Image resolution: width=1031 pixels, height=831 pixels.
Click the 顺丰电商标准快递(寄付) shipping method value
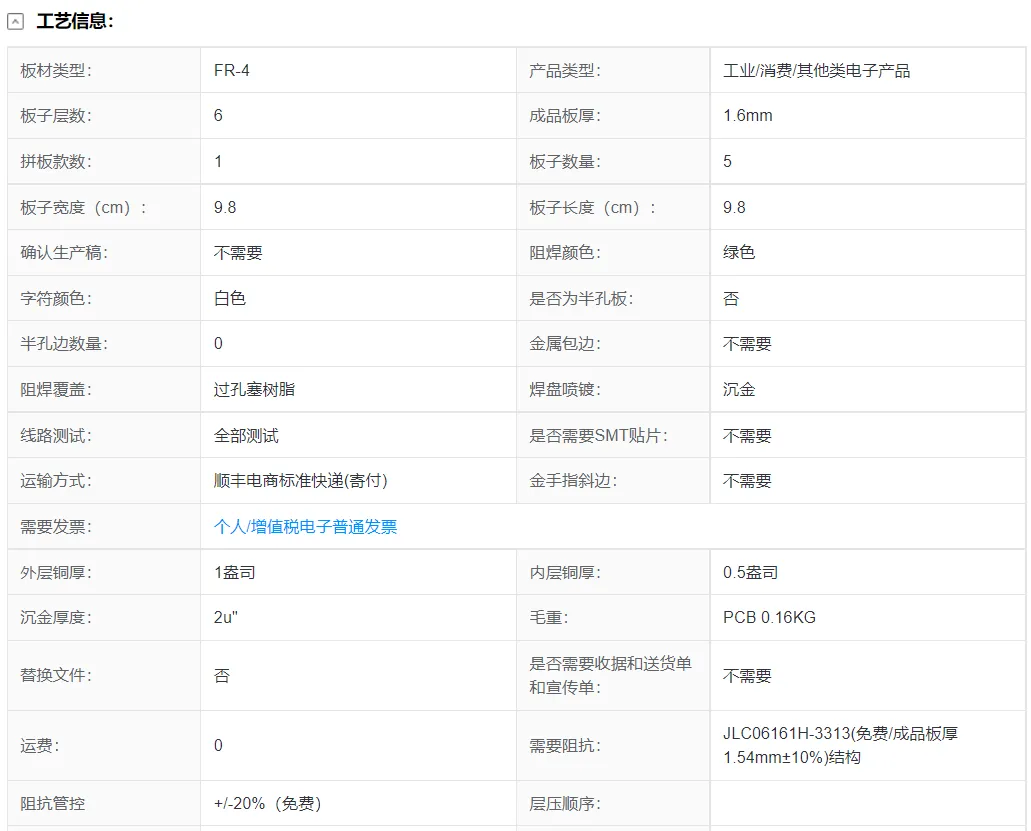(300, 480)
